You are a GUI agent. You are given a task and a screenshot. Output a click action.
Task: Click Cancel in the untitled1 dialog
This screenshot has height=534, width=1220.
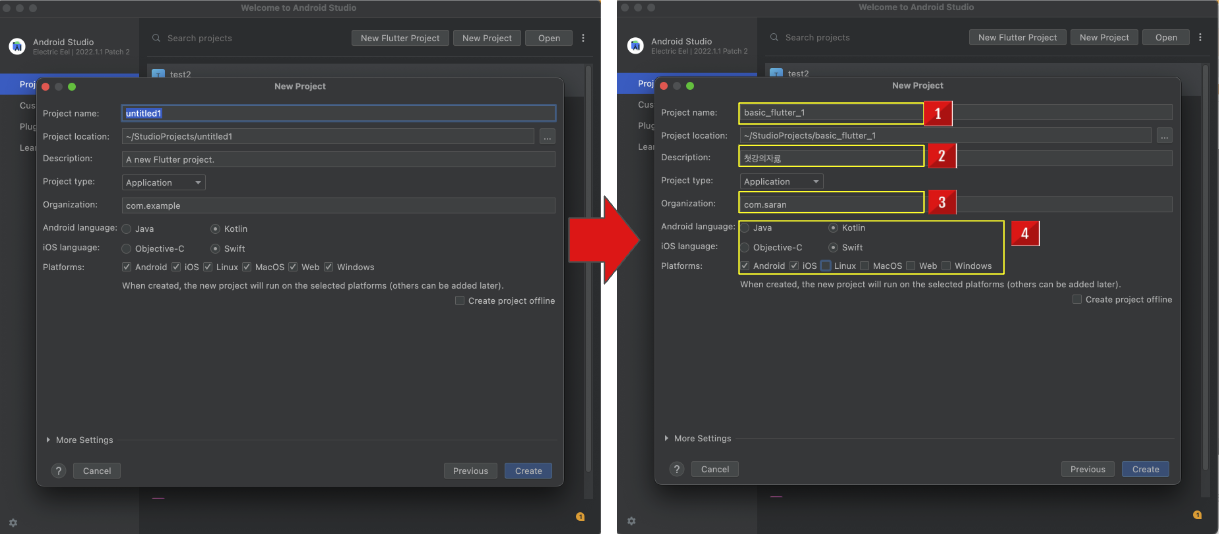click(x=97, y=471)
